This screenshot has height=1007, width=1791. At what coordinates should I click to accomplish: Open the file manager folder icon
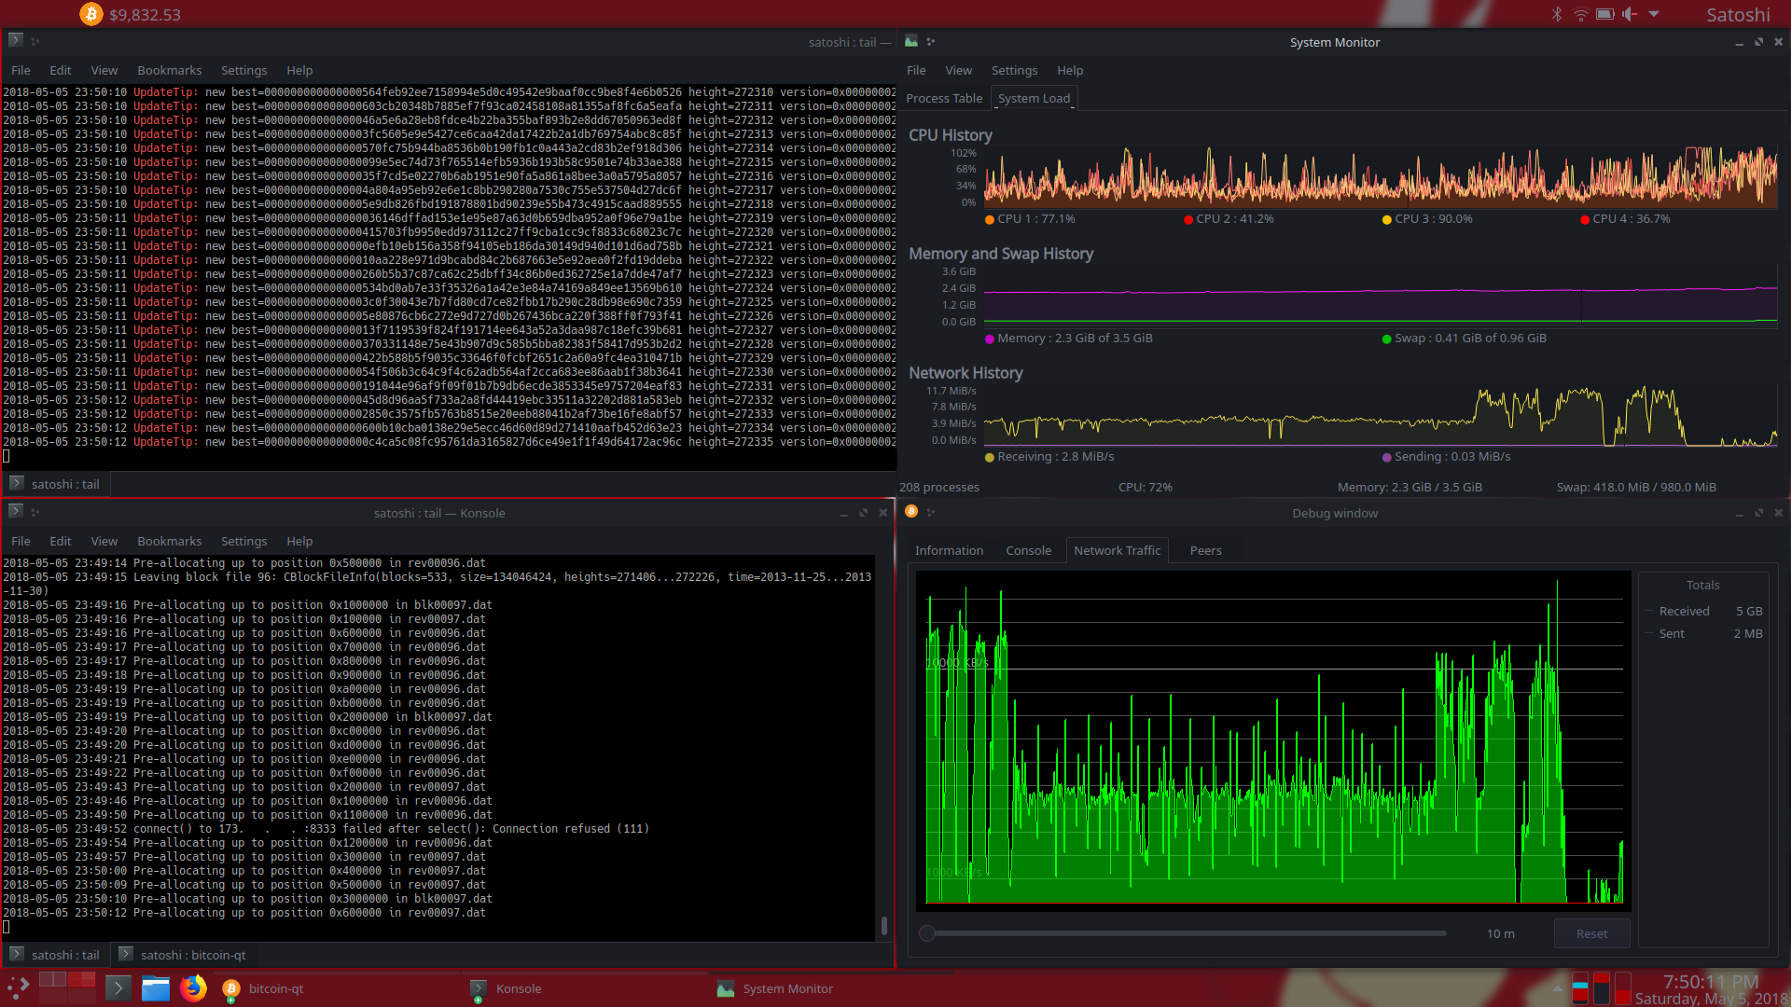155,988
